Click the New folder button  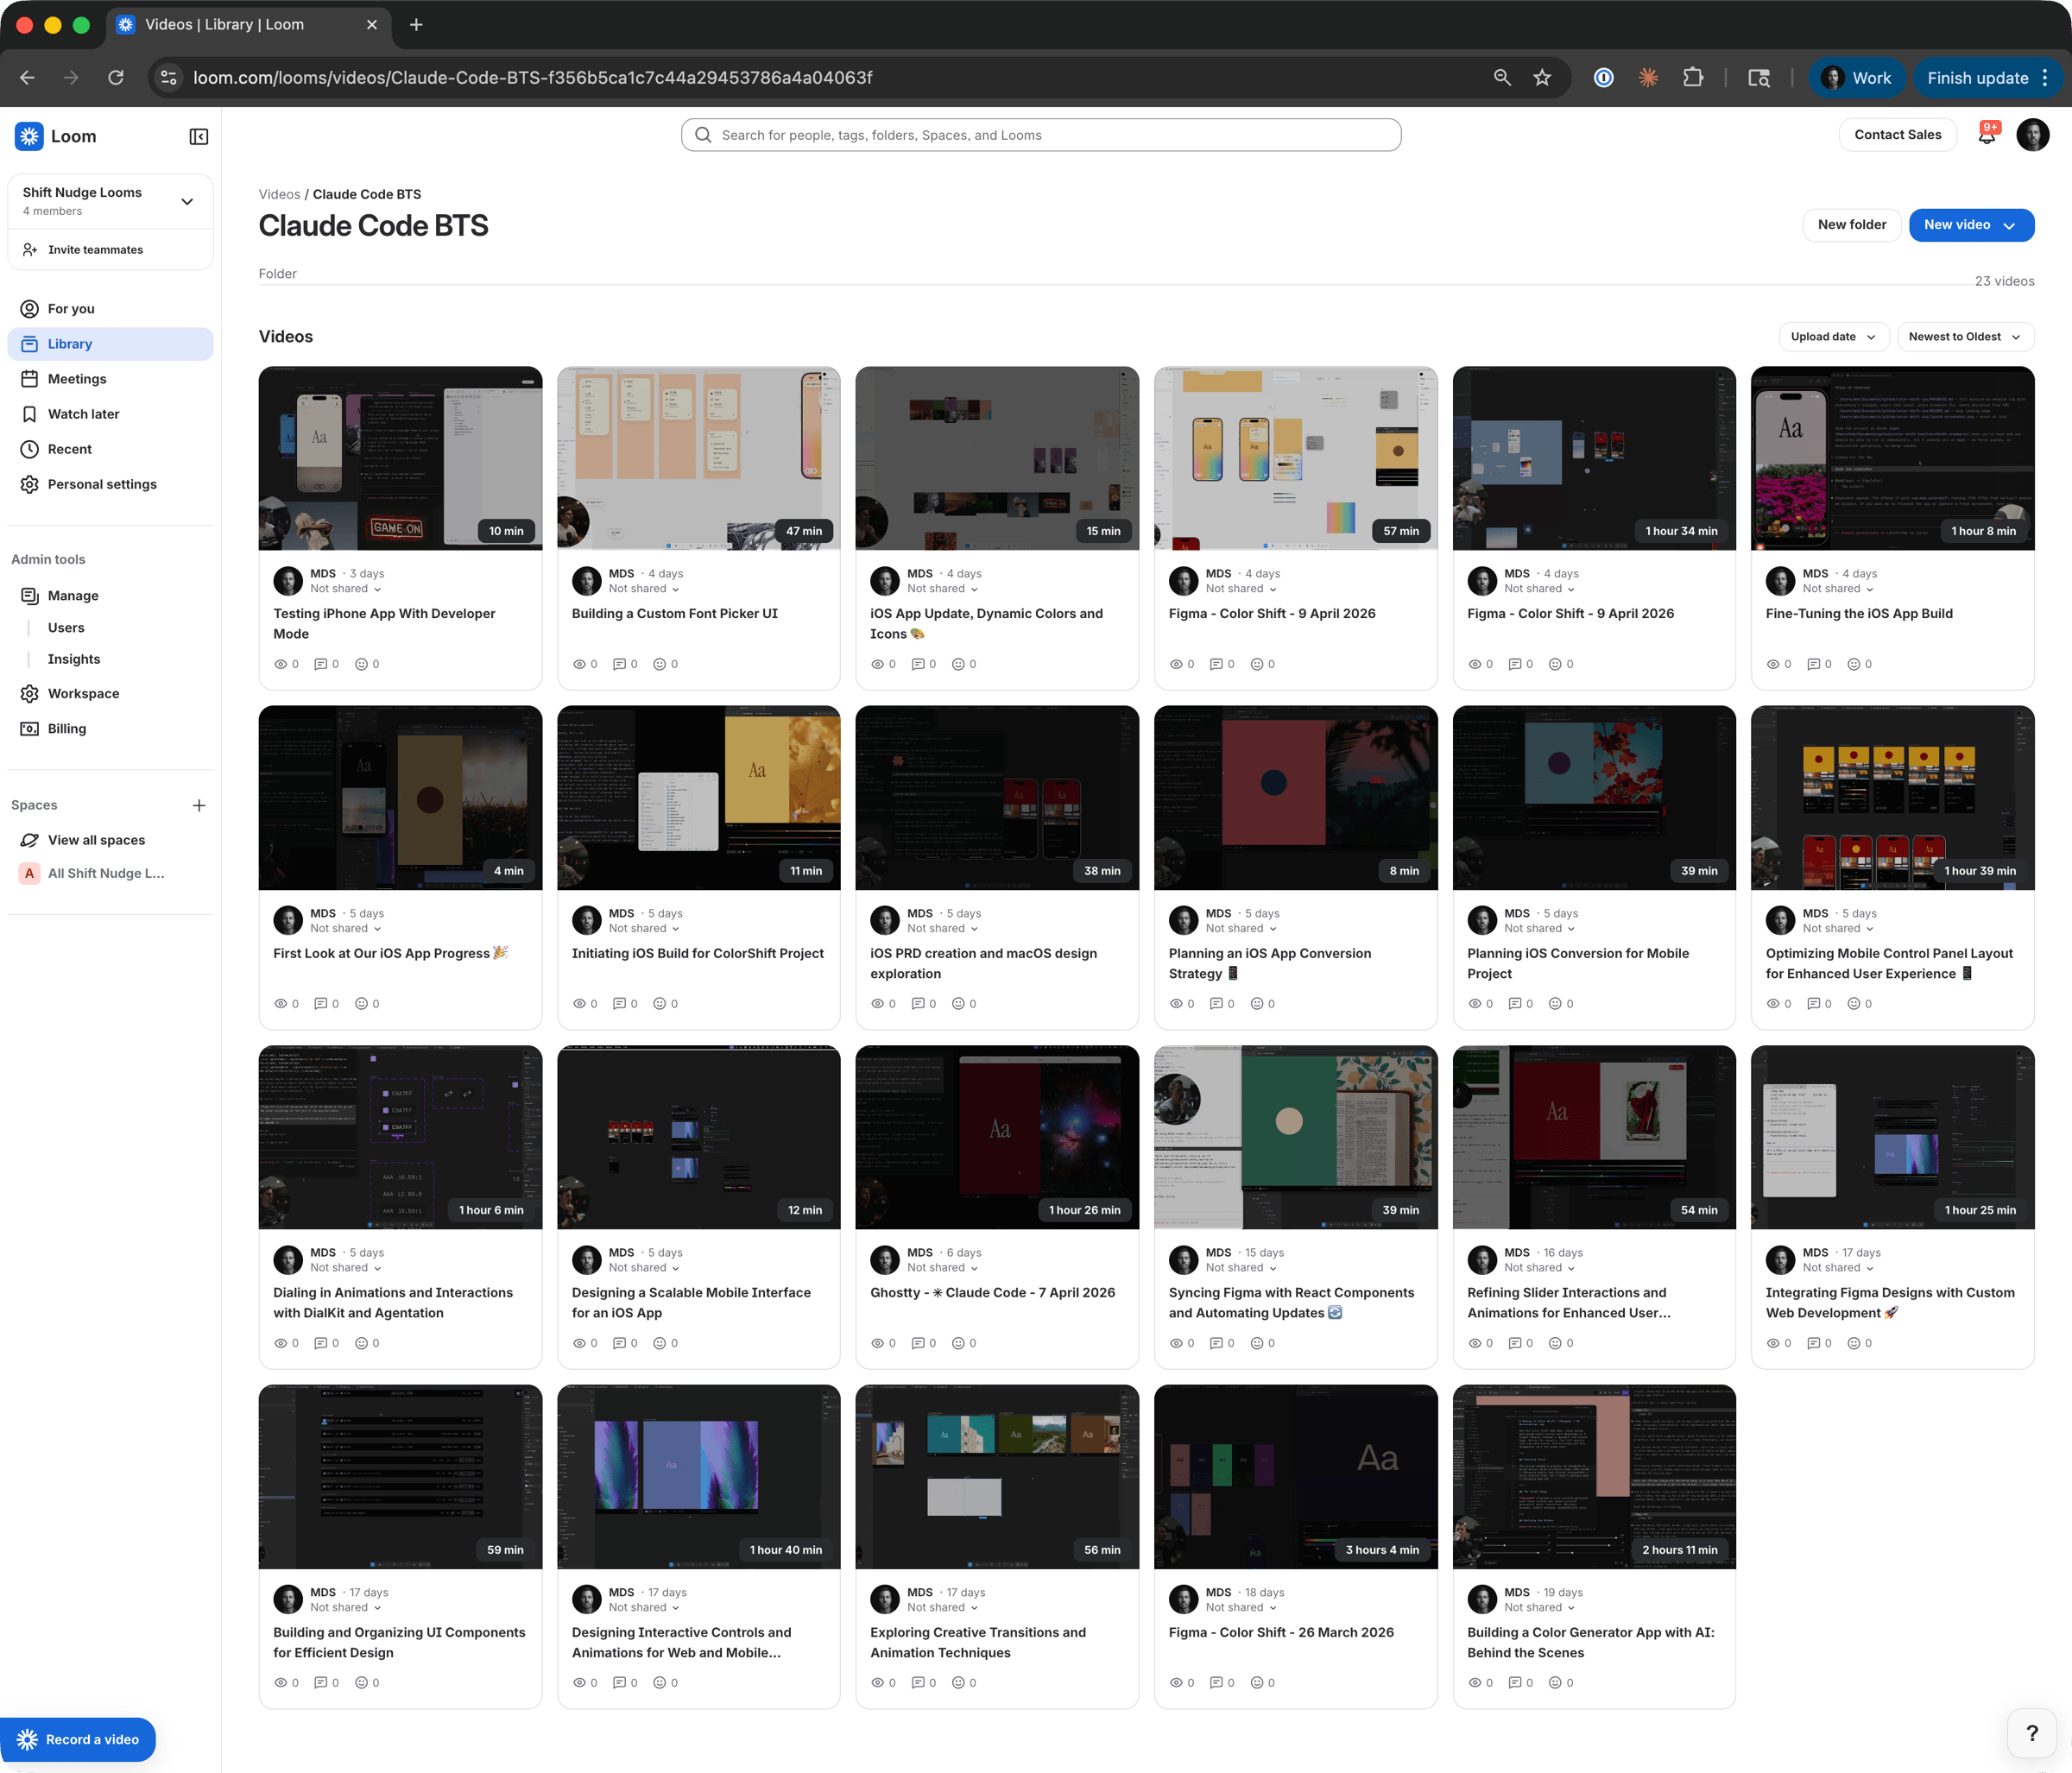(1851, 225)
